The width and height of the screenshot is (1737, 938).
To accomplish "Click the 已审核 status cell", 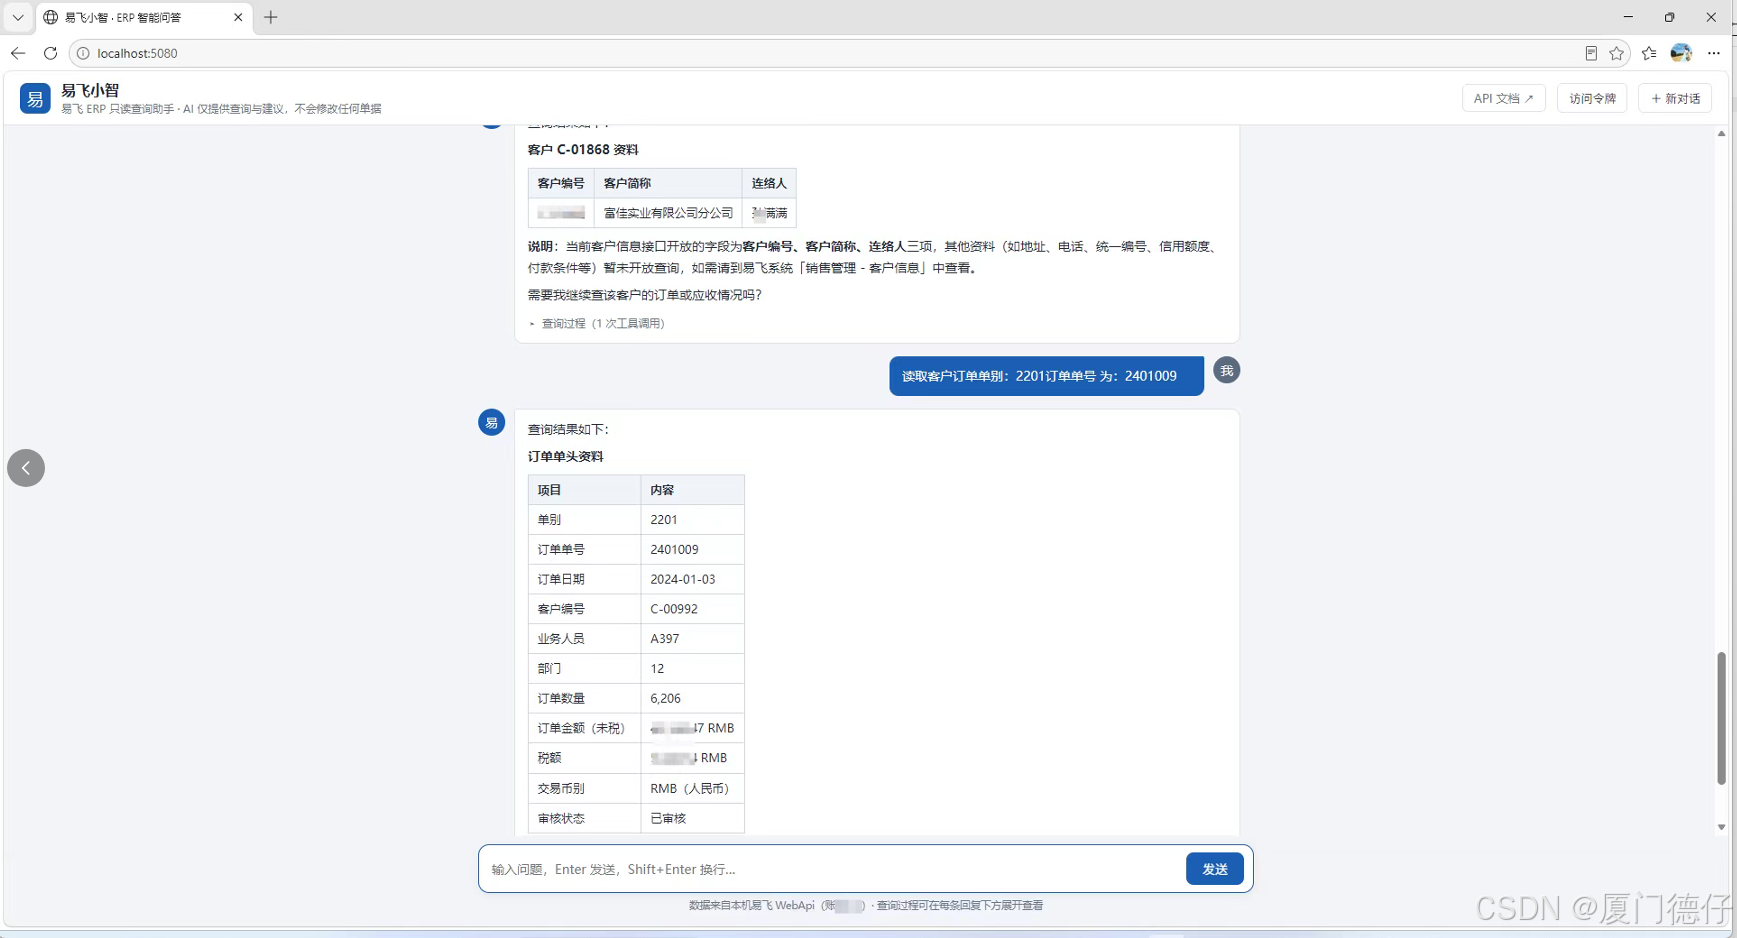I will click(x=692, y=818).
